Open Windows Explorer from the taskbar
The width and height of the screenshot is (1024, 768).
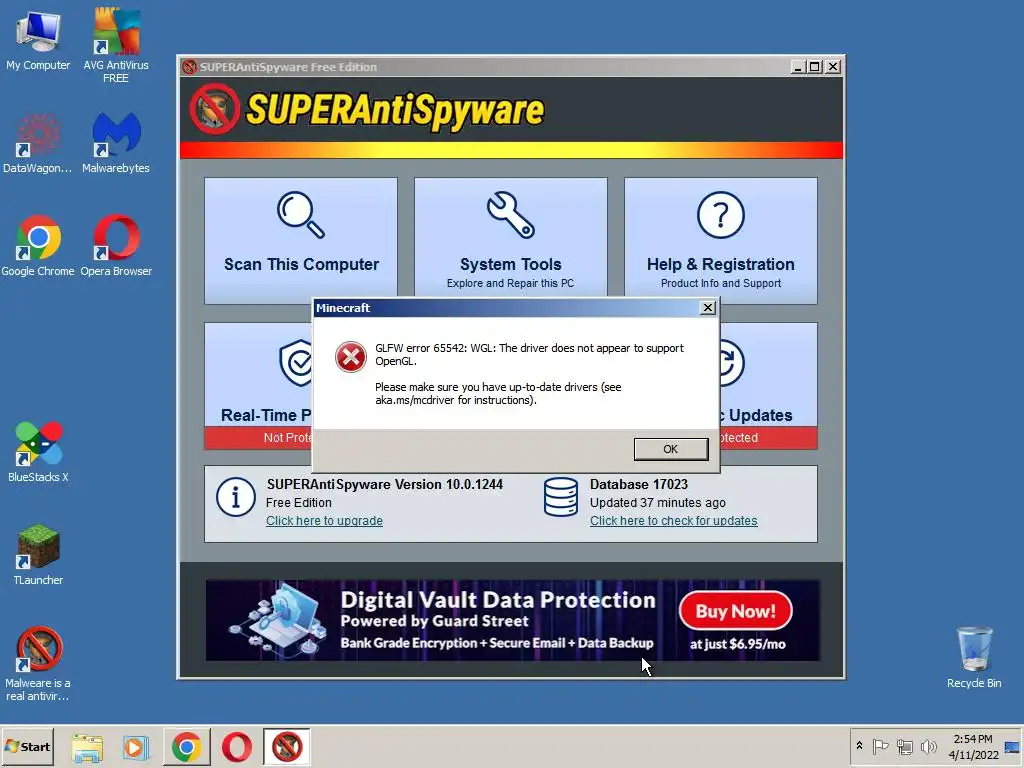87,747
